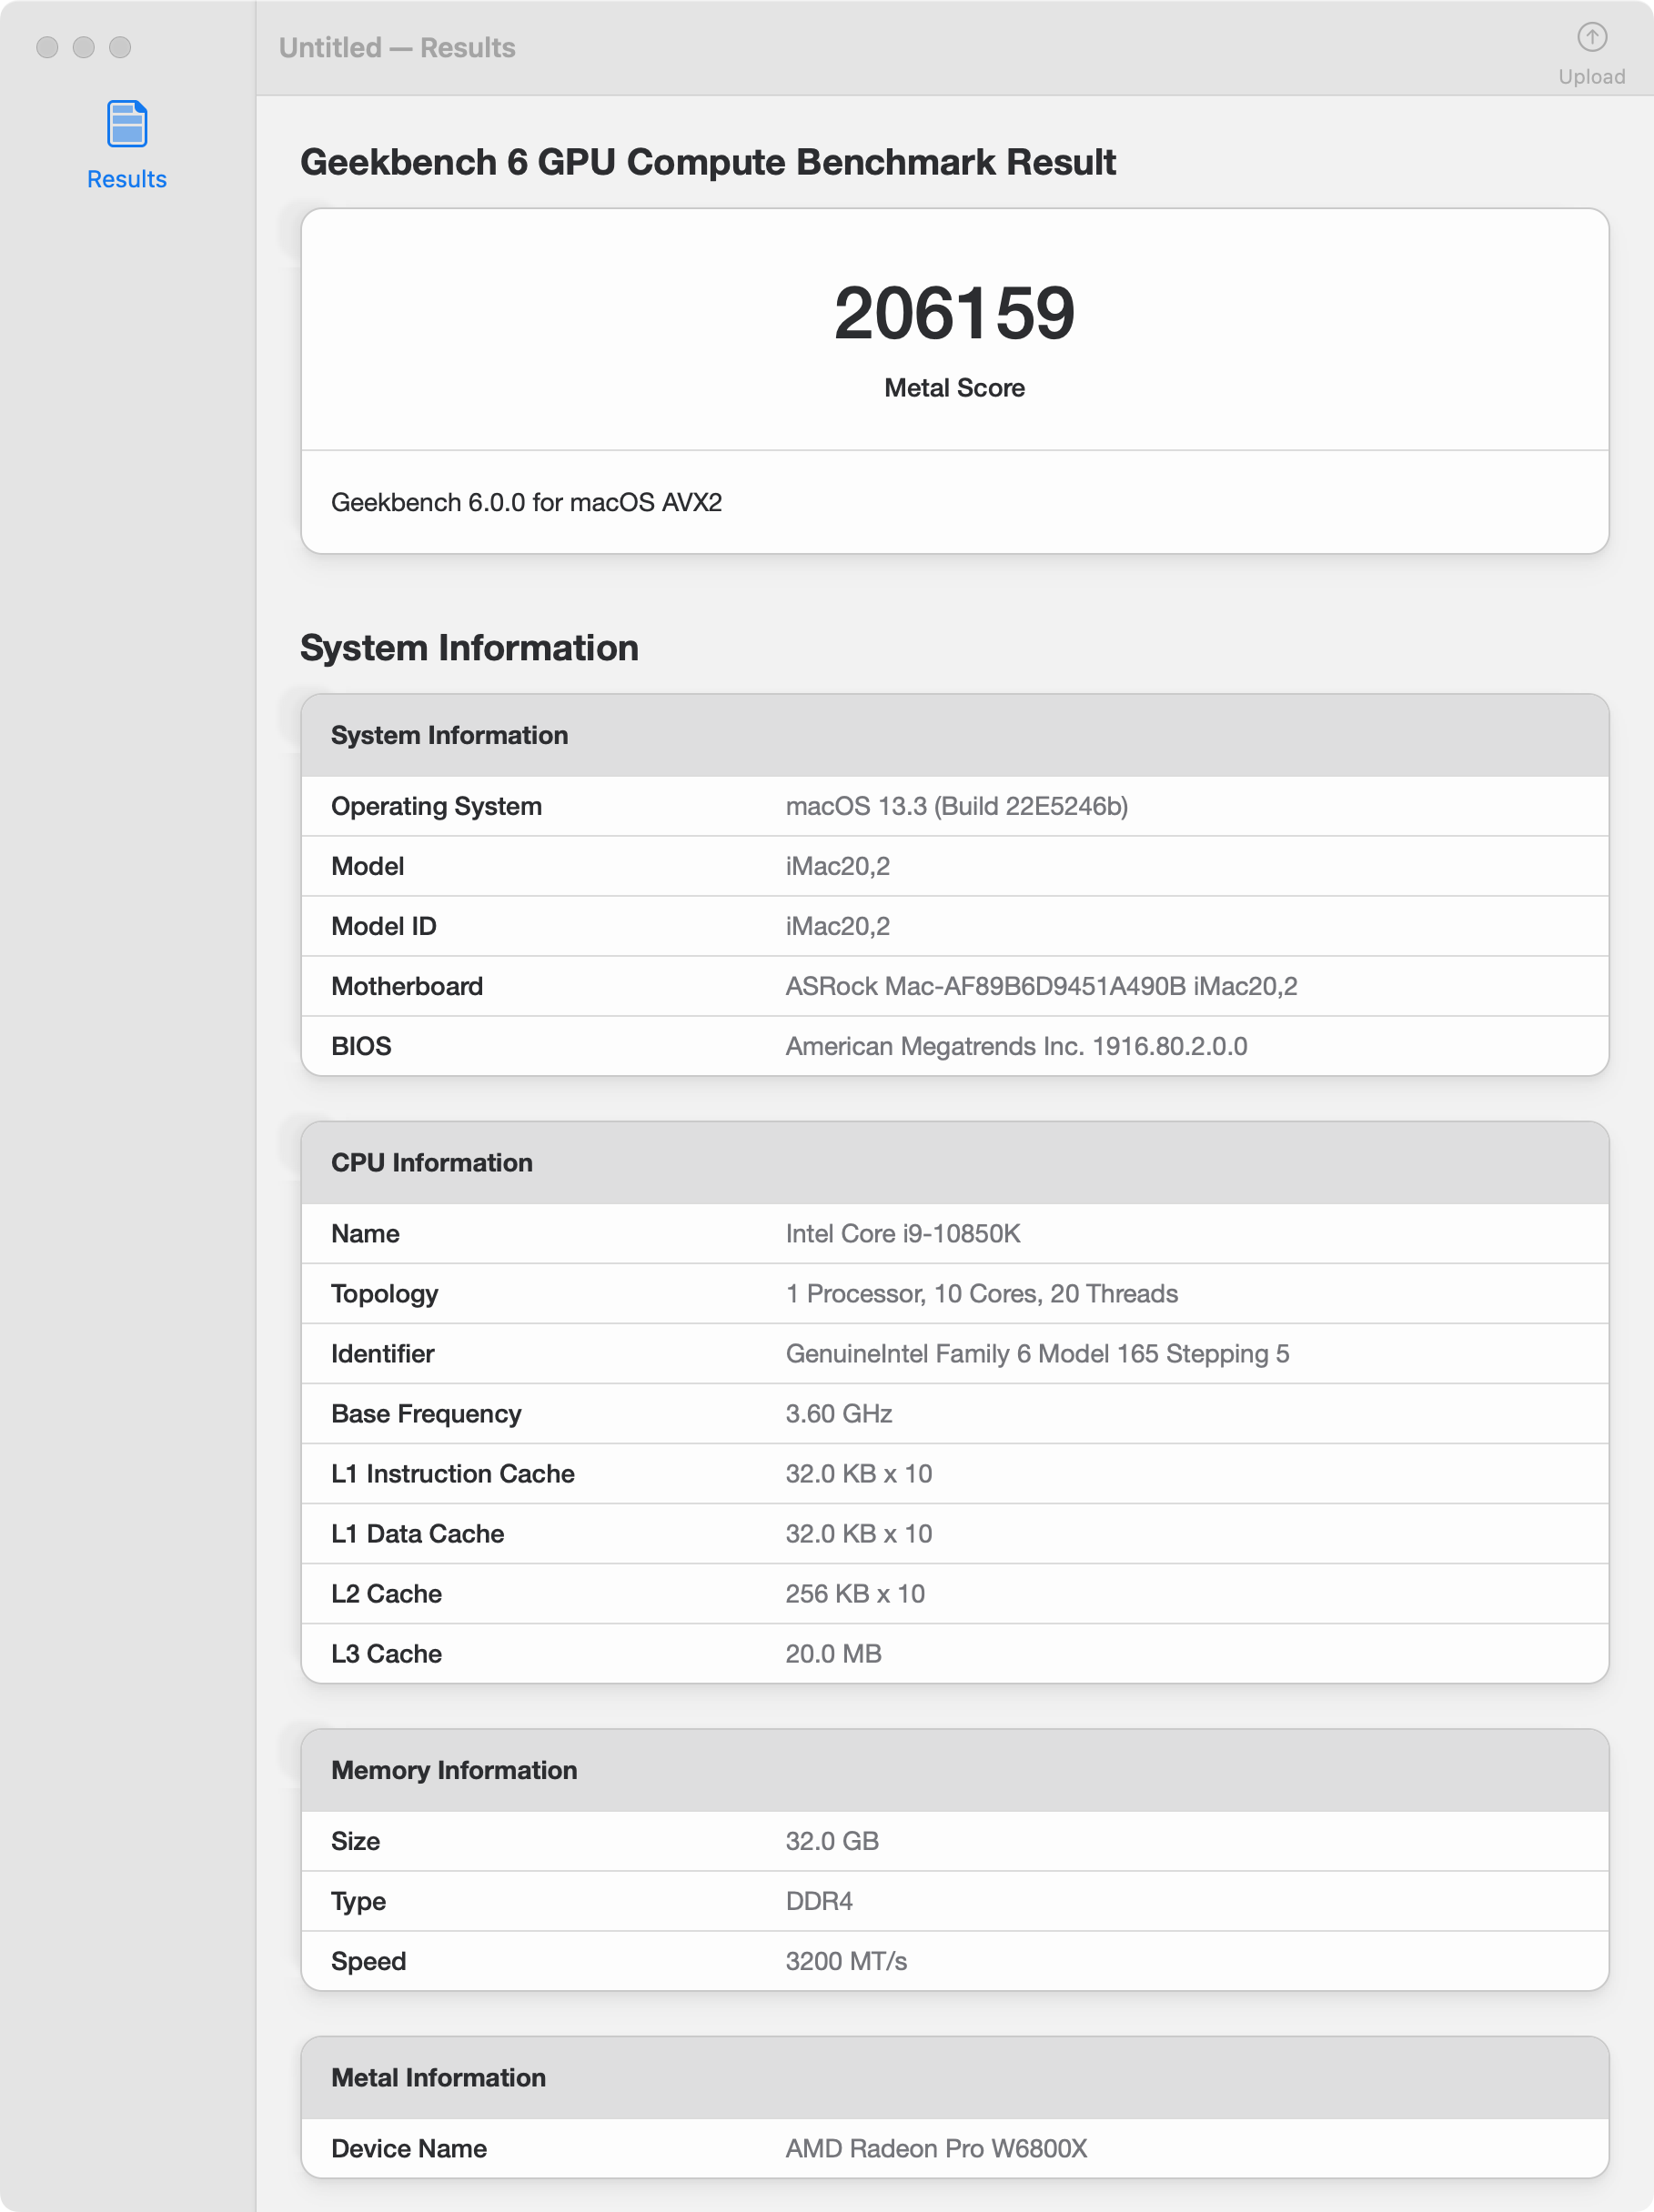The height and width of the screenshot is (2212, 1654).
Task: Click the 'Untitled — Results' window title
Action: pyautogui.click(x=396, y=48)
